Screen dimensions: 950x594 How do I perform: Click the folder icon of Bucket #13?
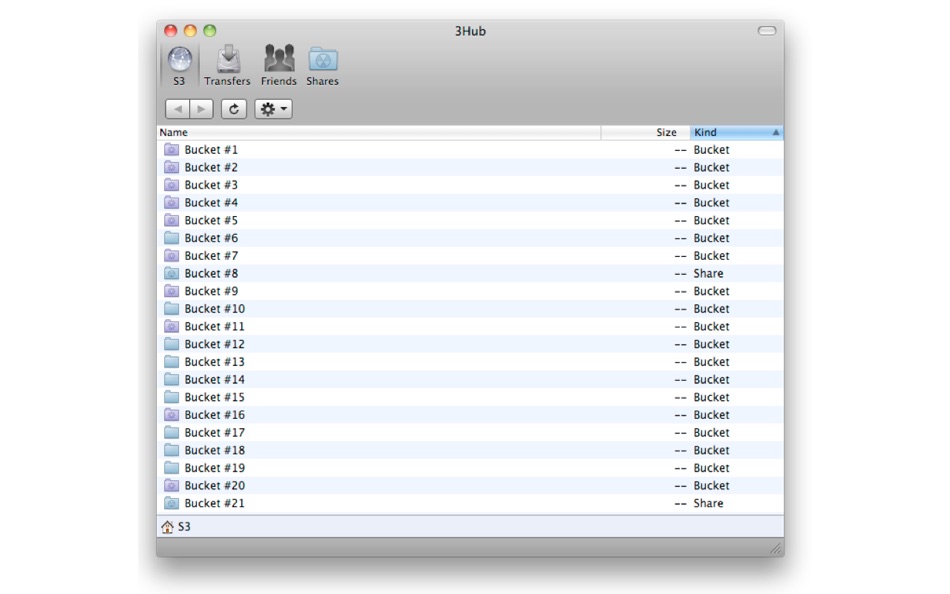click(x=171, y=361)
